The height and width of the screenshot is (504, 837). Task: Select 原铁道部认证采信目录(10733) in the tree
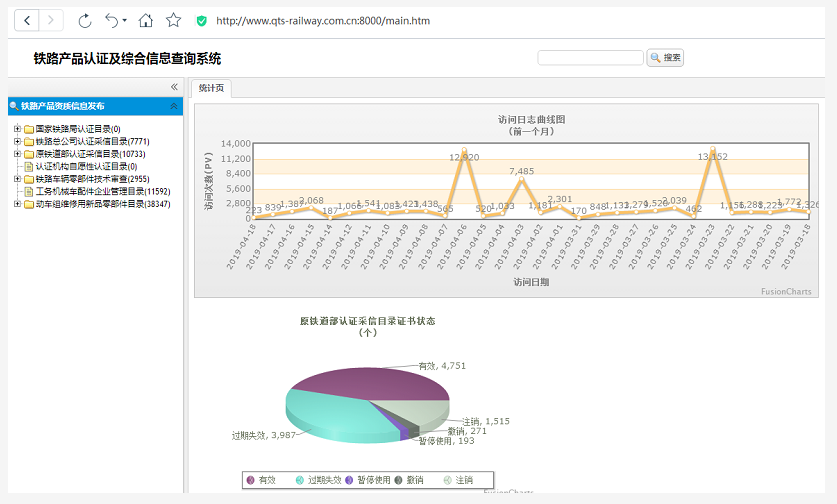[x=90, y=154]
